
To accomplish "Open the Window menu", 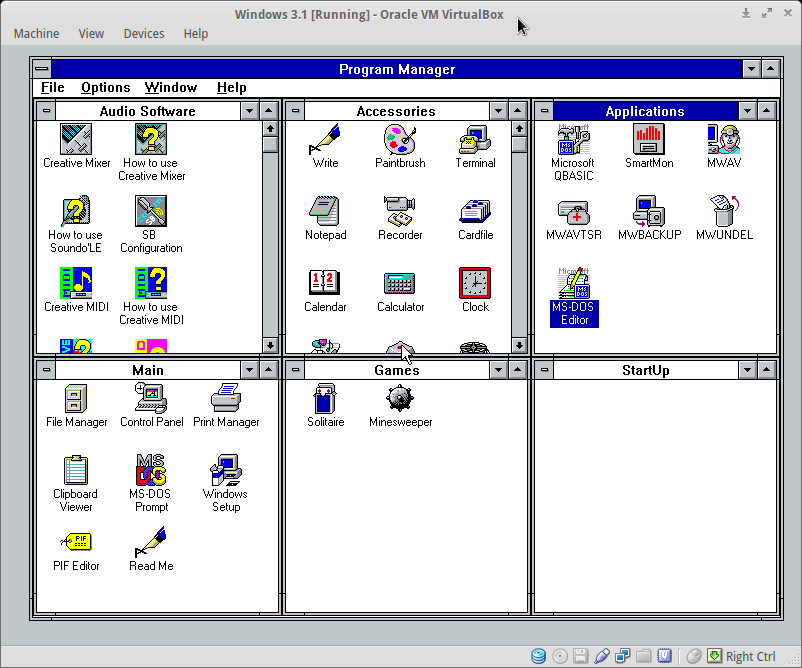I will (x=170, y=88).
